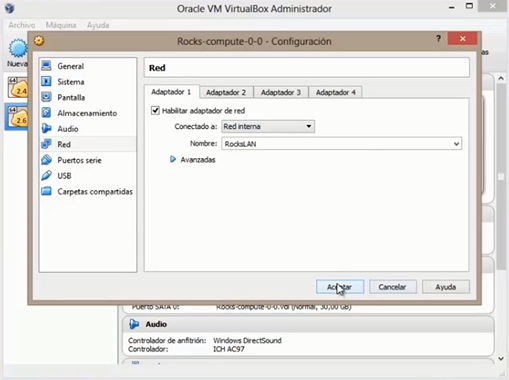509x380 pixels.
Task: Select the Red settings category
Action: [x=87, y=144]
